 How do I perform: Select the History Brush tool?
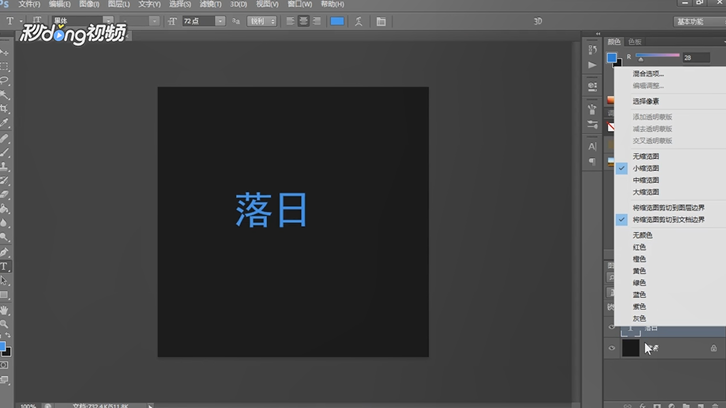point(5,180)
